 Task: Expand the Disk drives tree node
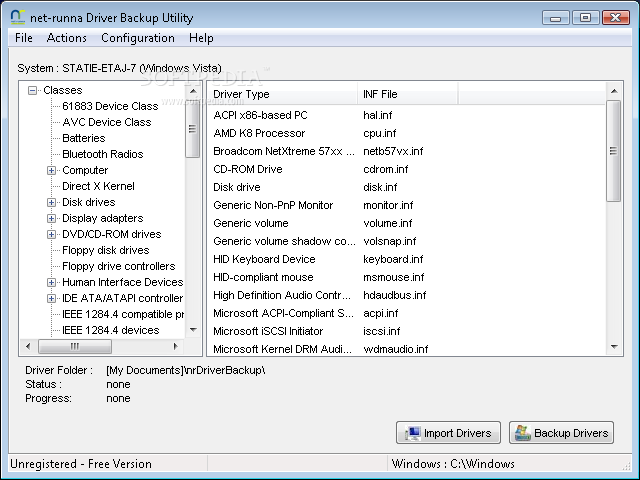51,202
